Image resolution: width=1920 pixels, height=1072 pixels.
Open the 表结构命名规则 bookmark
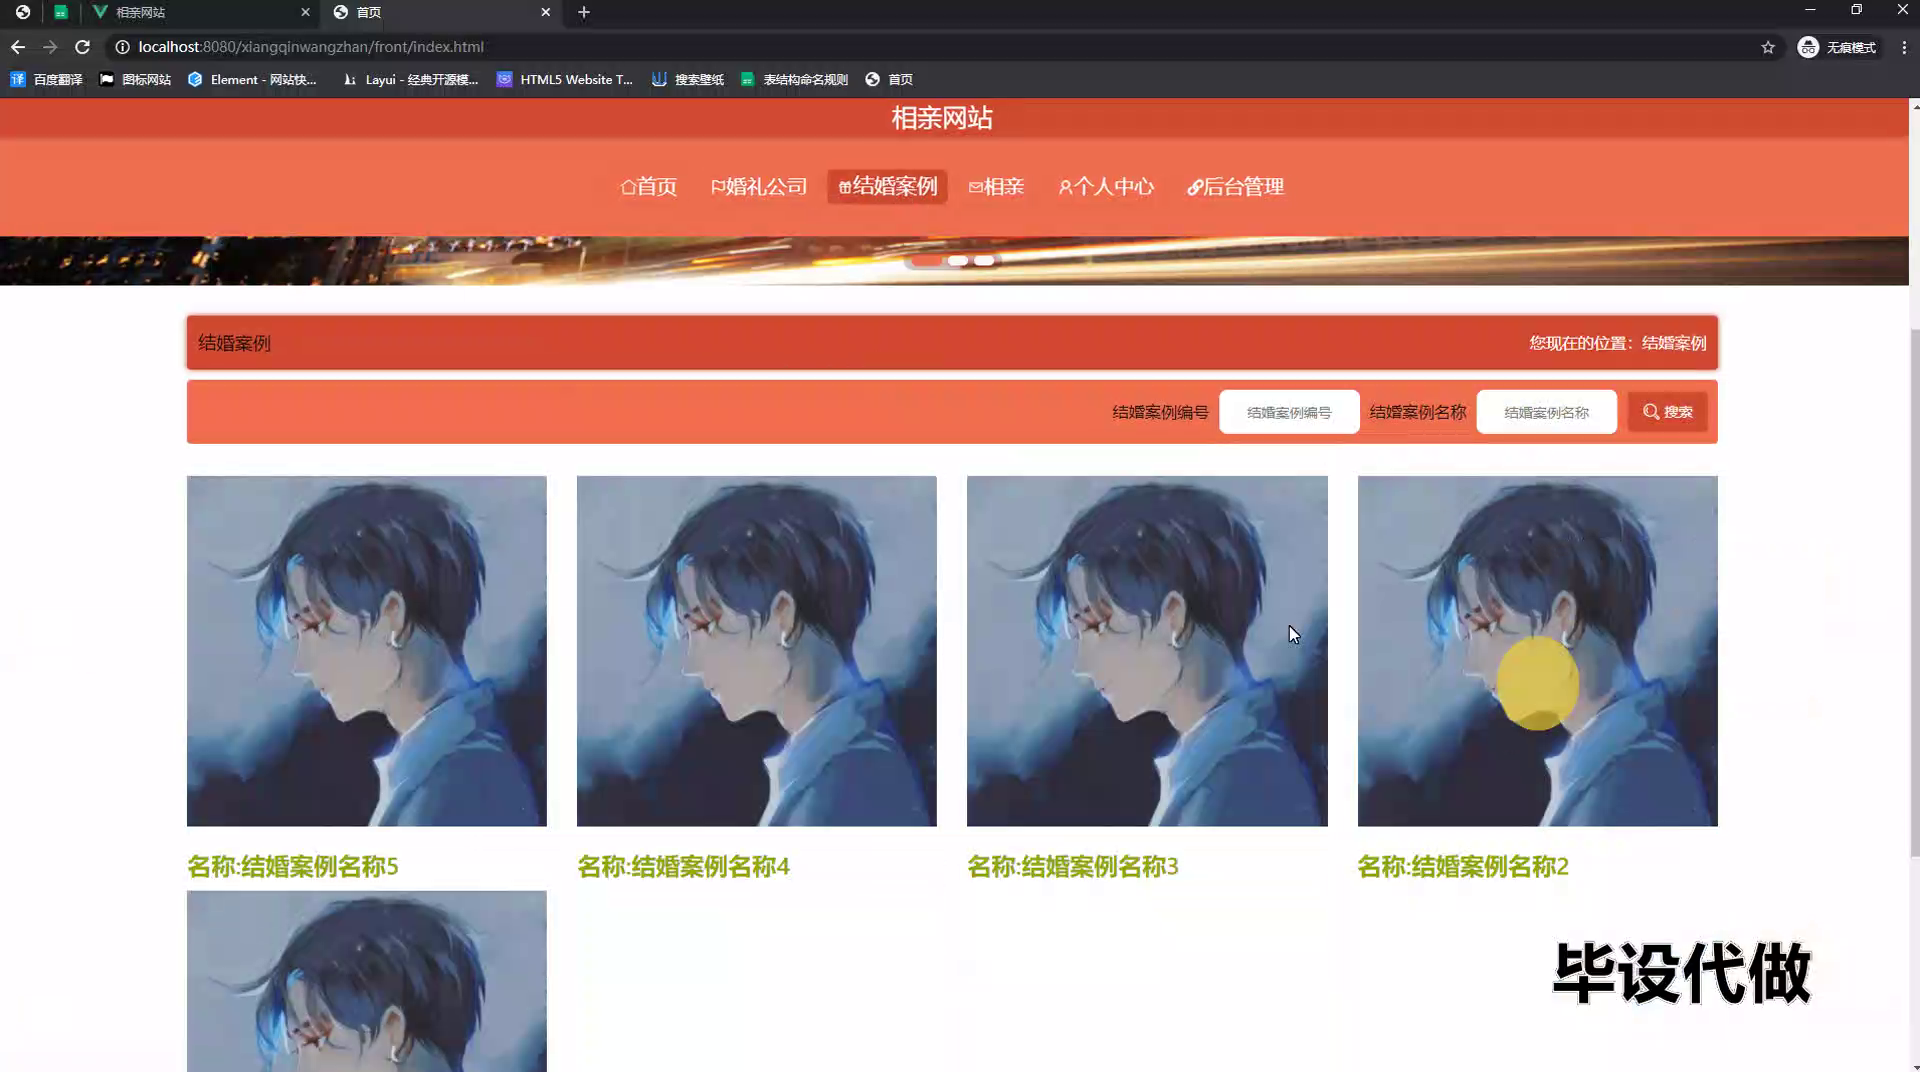[794, 79]
